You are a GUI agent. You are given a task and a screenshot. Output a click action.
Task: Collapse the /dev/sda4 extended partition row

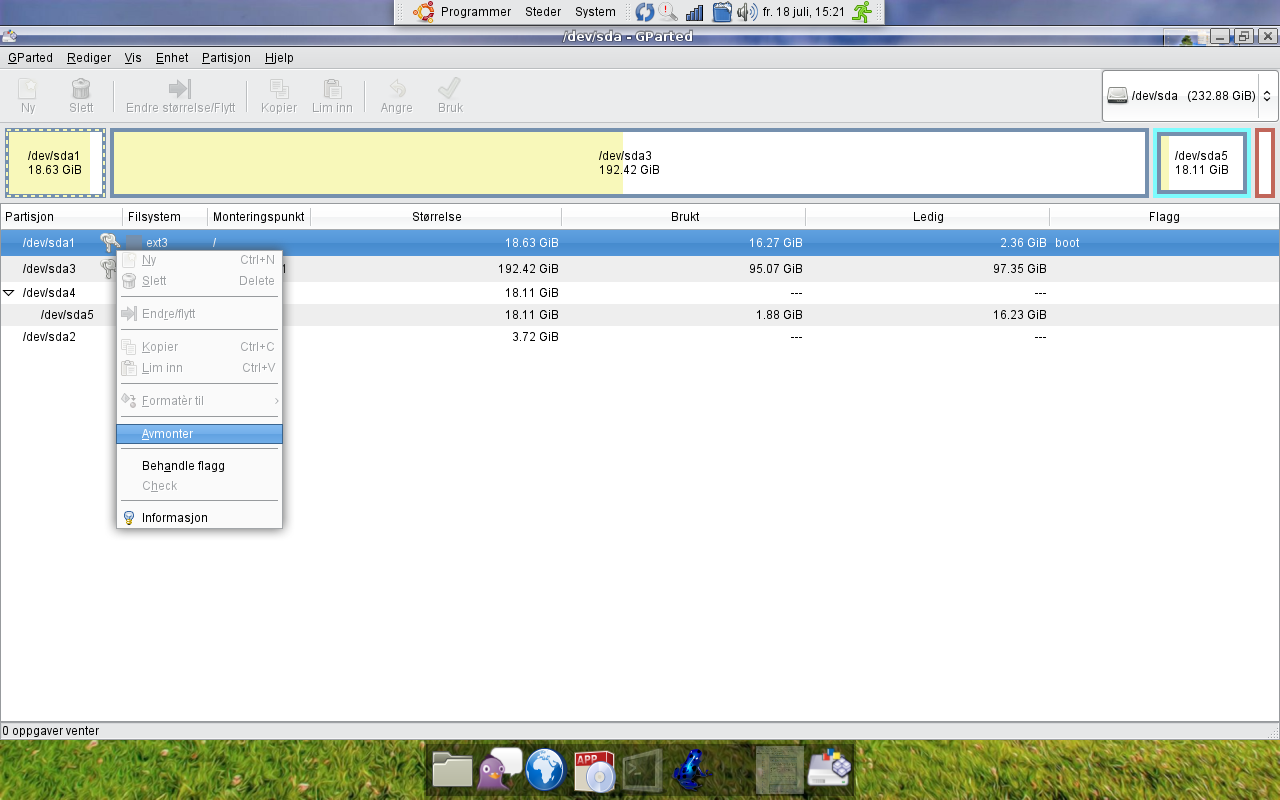pos(9,293)
